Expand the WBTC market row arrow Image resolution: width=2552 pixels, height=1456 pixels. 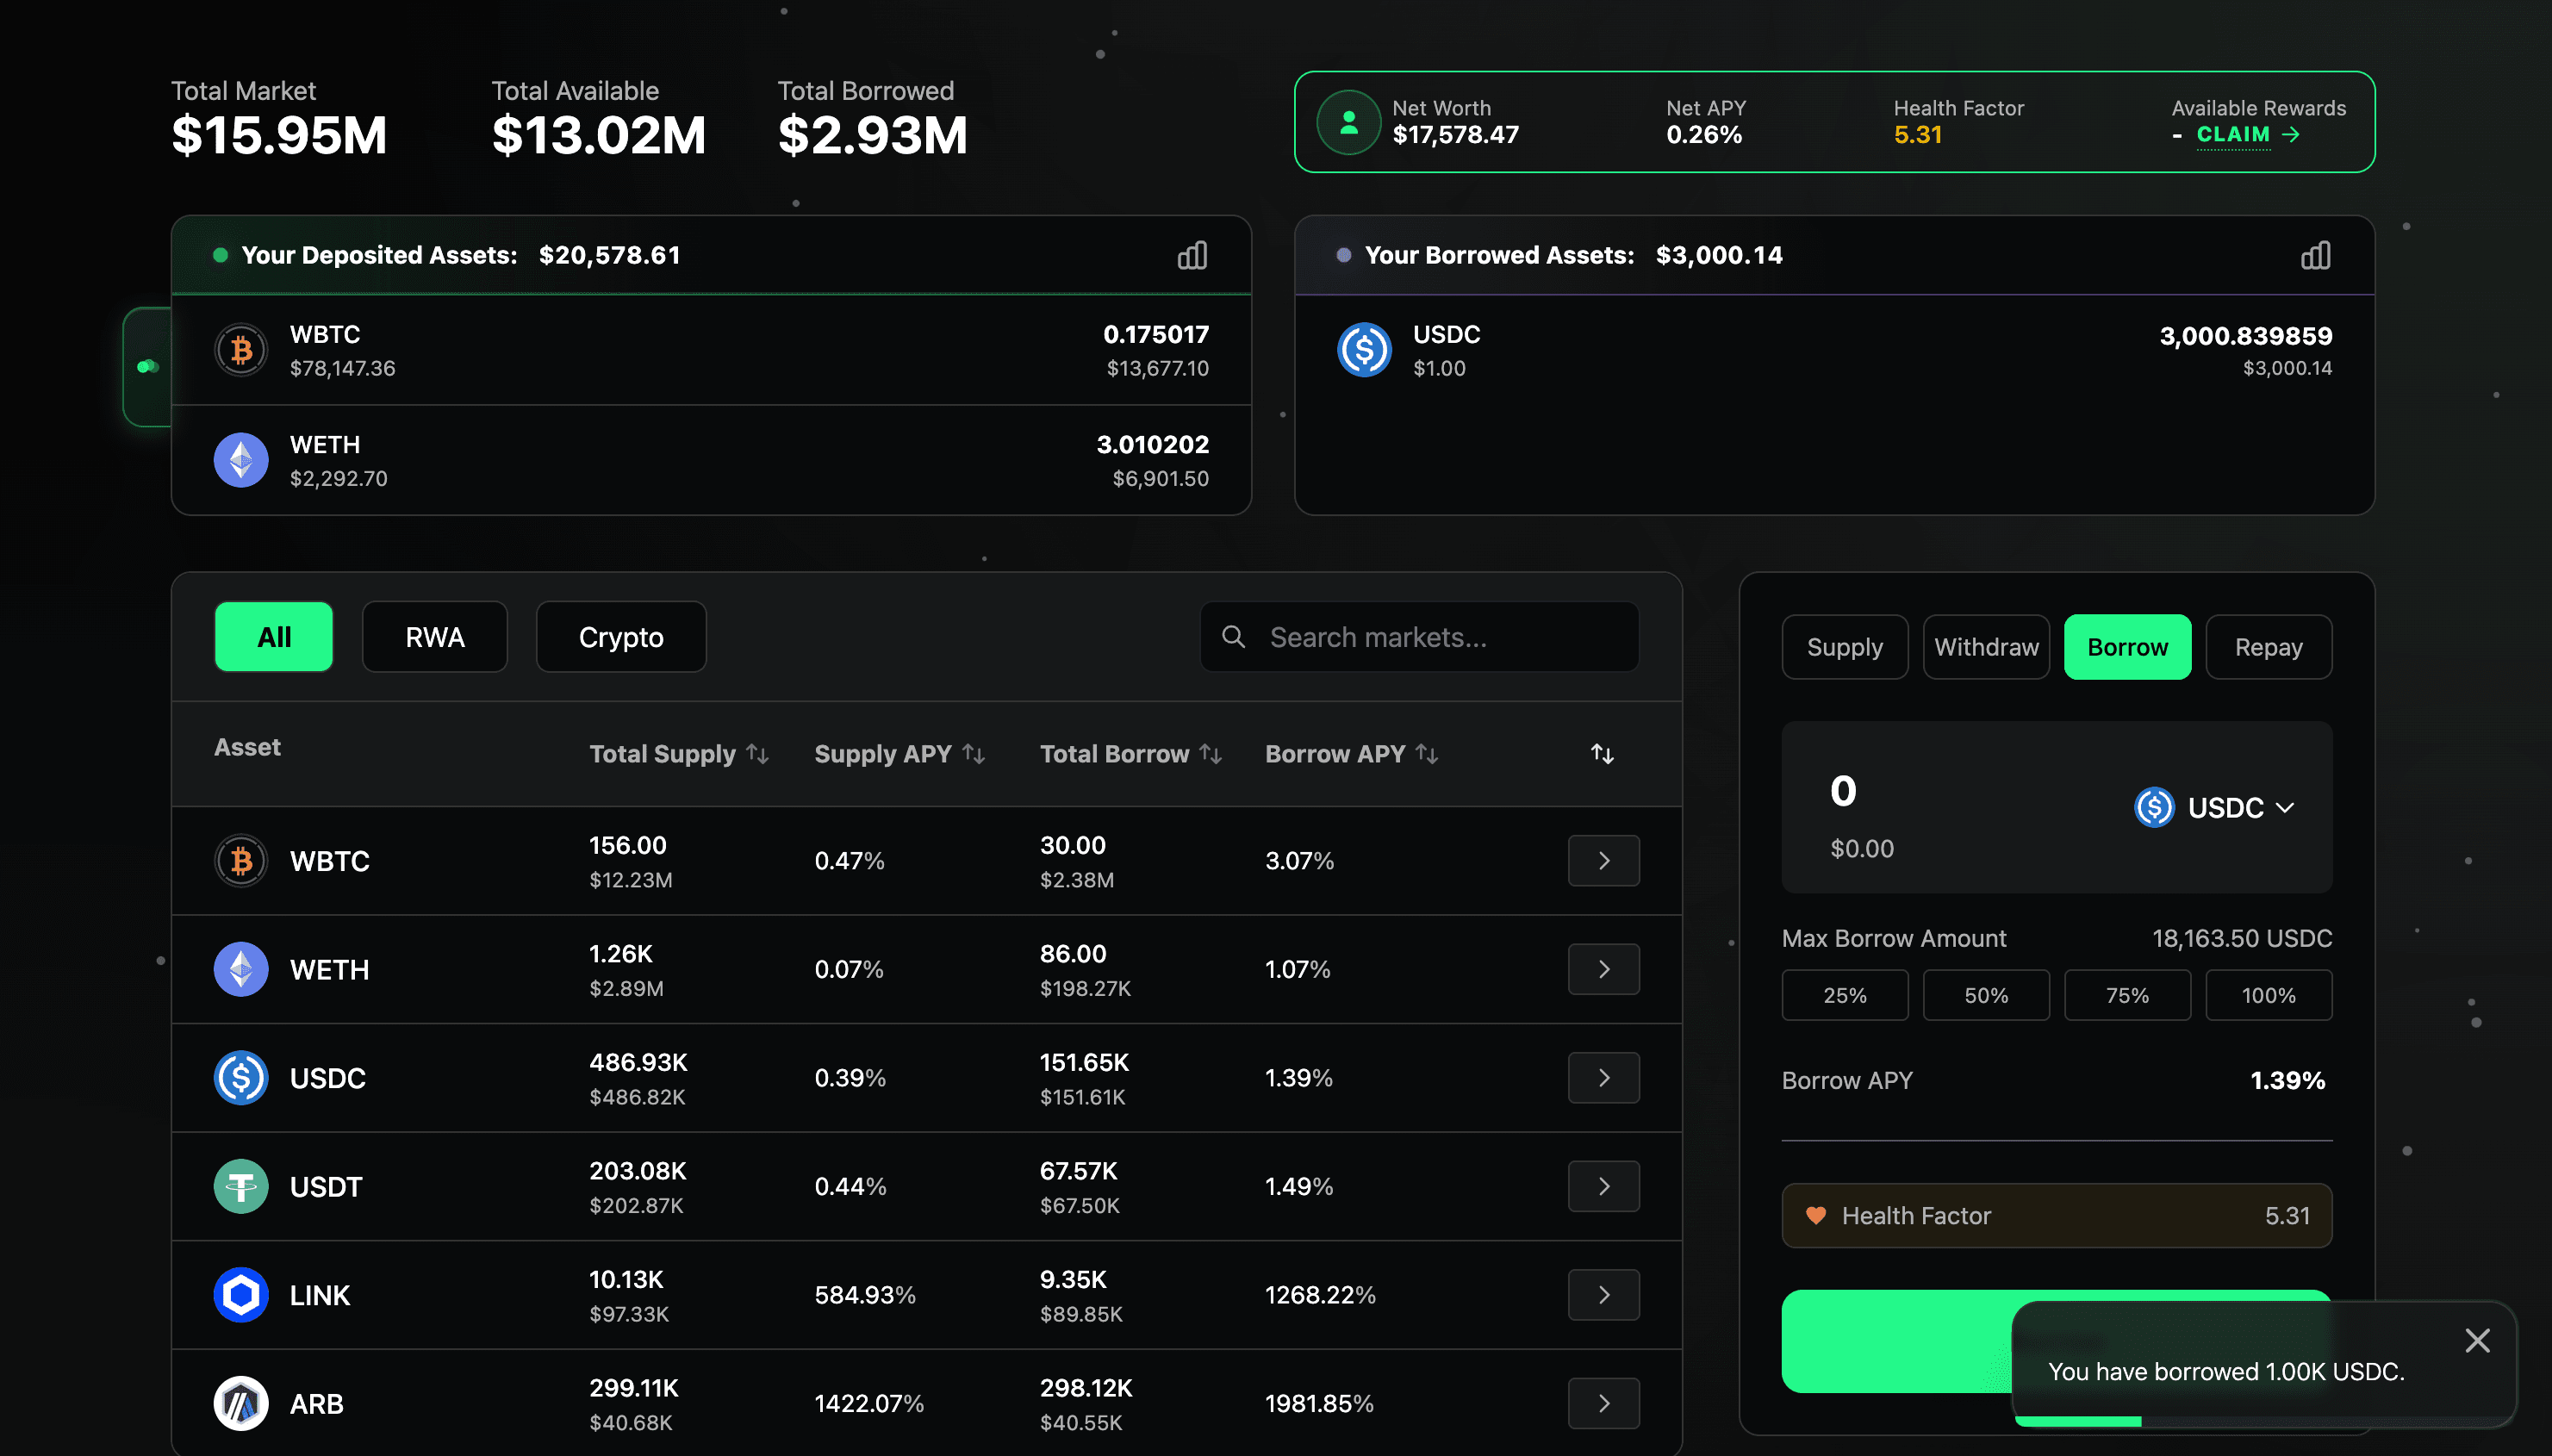pyautogui.click(x=1603, y=860)
